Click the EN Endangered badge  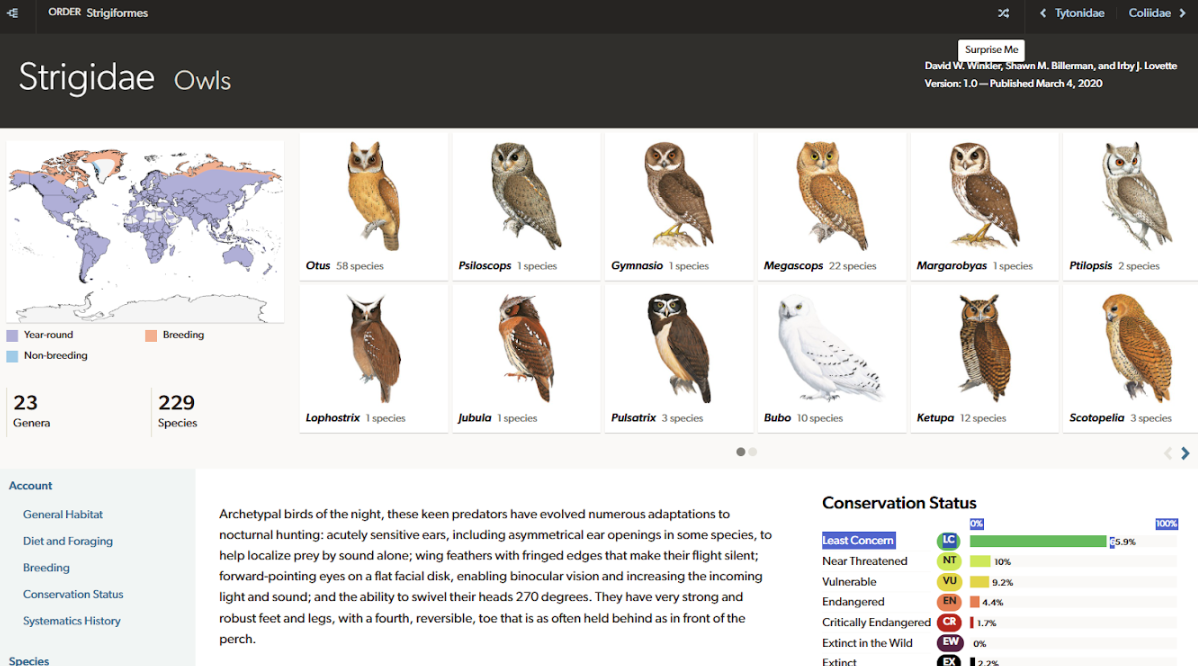(x=948, y=602)
